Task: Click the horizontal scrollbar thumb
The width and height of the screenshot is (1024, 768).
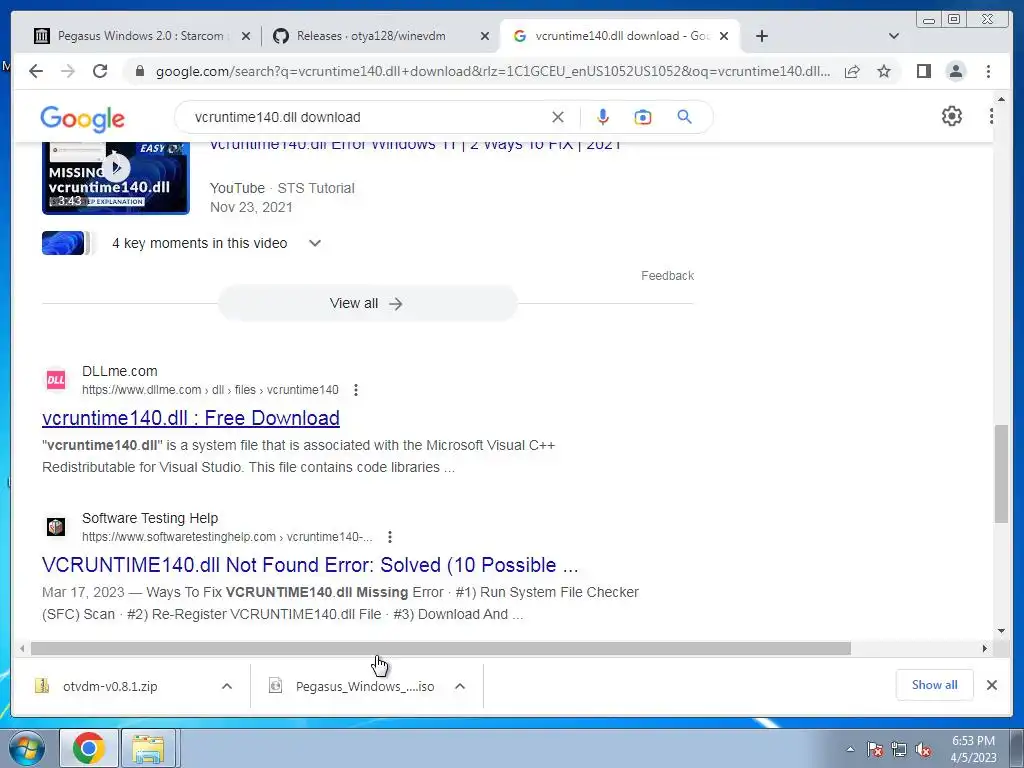Action: pos(441,648)
